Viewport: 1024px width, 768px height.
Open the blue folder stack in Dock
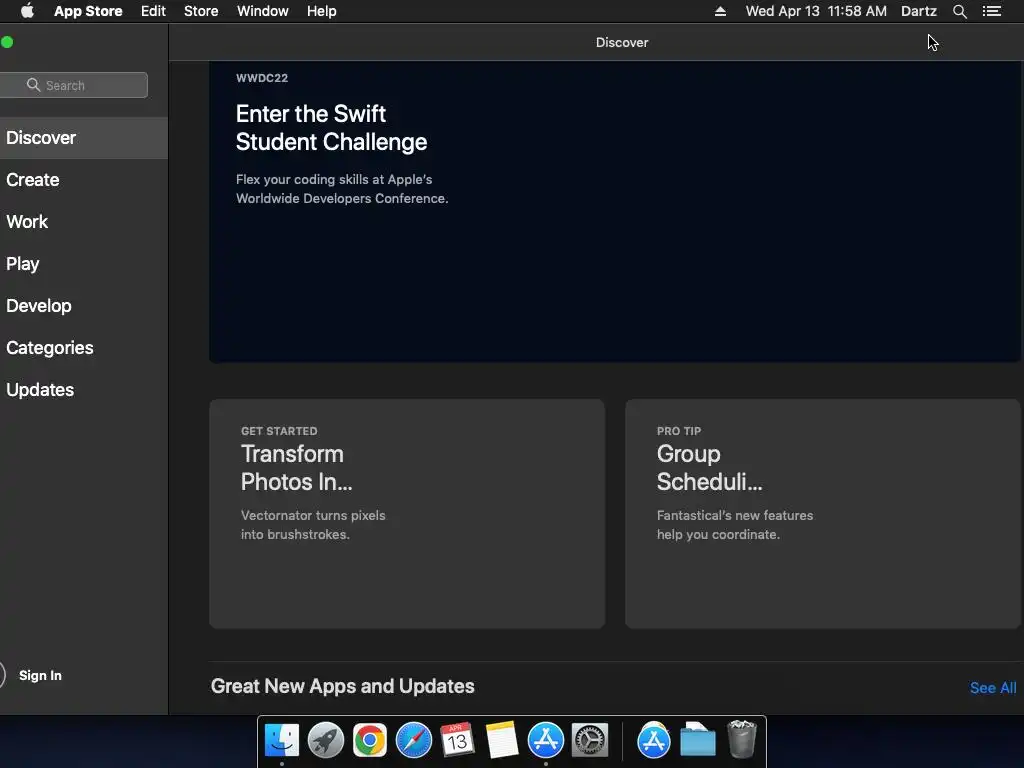tap(697, 740)
